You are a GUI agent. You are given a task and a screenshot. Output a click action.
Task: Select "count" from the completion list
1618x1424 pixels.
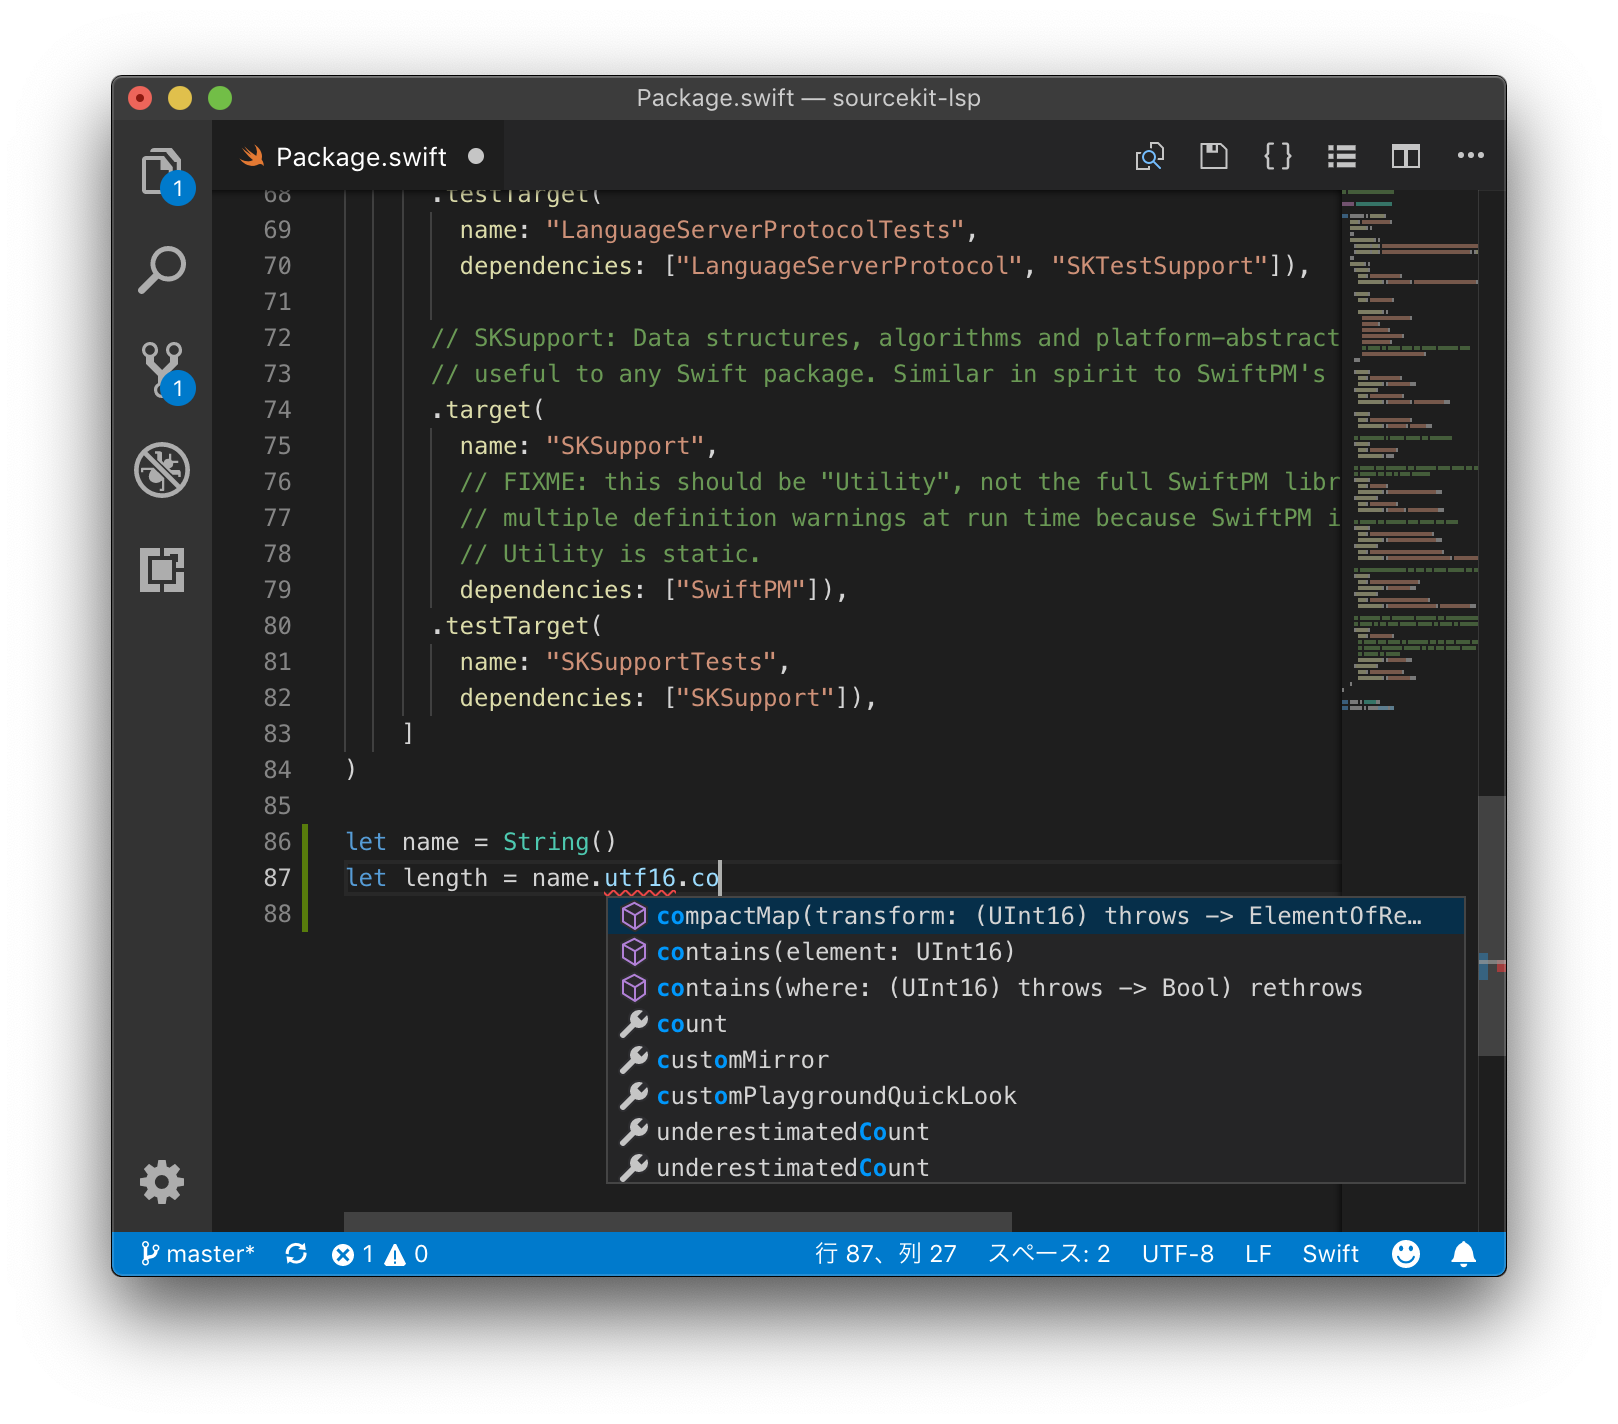click(691, 1023)
